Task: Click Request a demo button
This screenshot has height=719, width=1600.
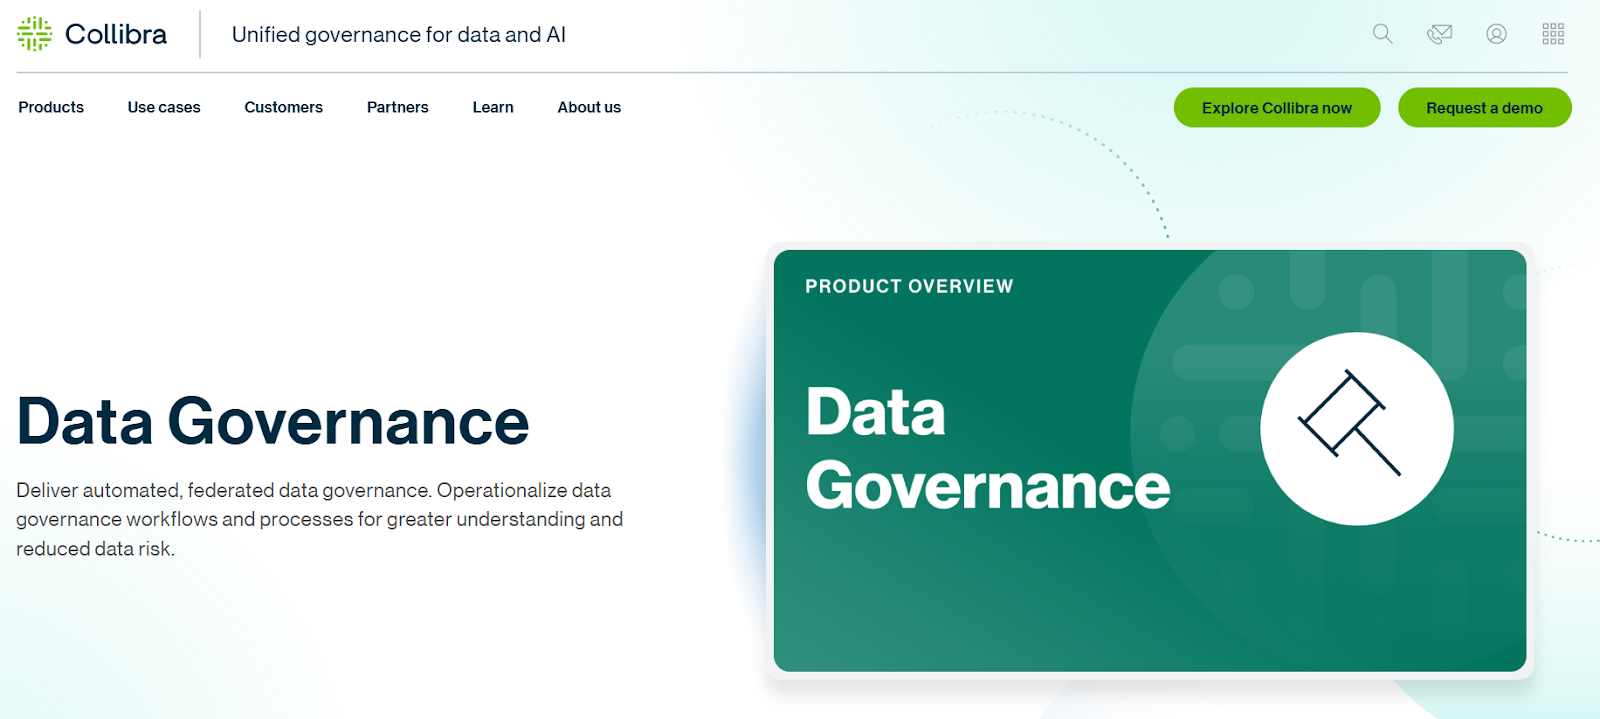Action: pyautogui.click(x=1485, y=108)
